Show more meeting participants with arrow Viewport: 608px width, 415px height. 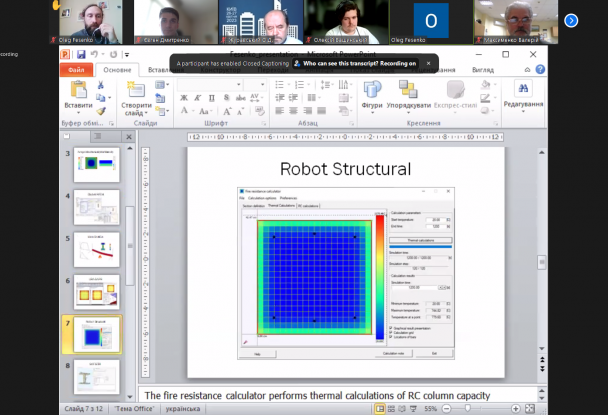click(x=571, y=20)
